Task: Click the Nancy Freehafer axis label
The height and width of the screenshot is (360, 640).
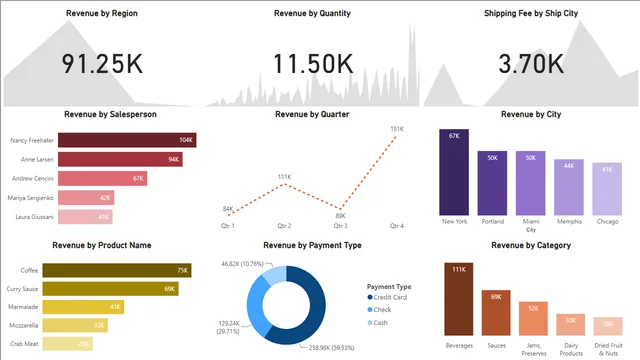Action: point(32,140)
